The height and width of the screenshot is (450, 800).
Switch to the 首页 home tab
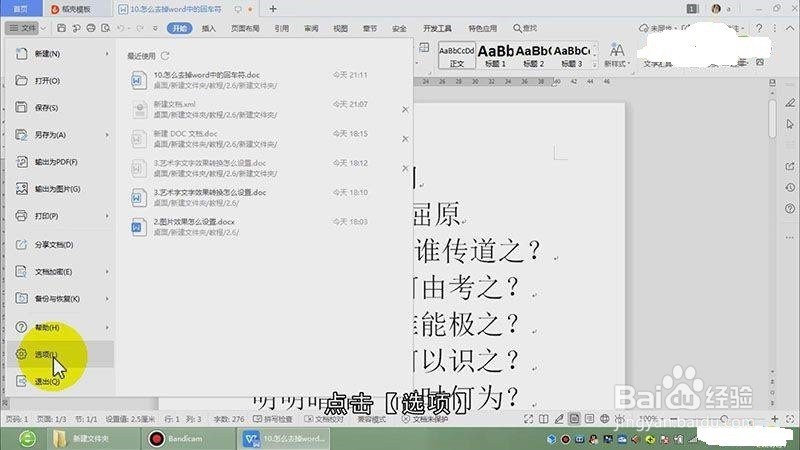[x=20, y=9]
